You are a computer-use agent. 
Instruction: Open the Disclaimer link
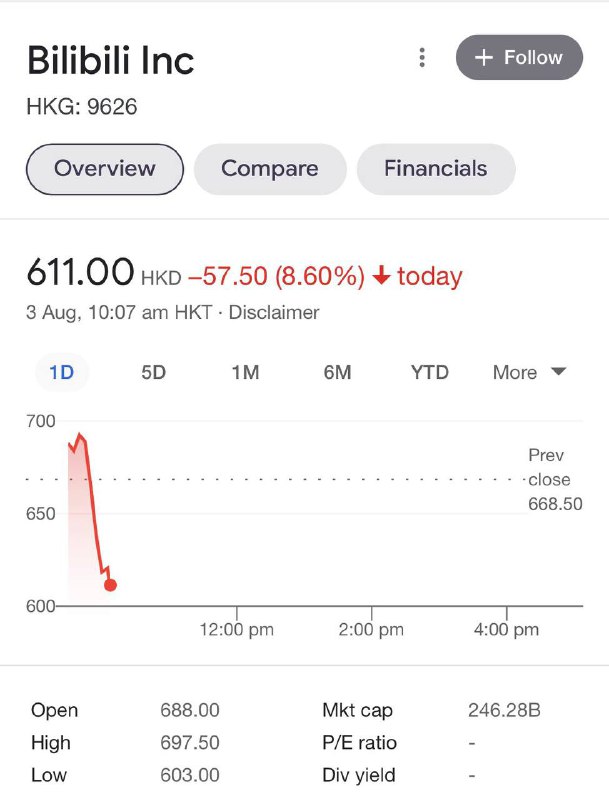[277, 312]
